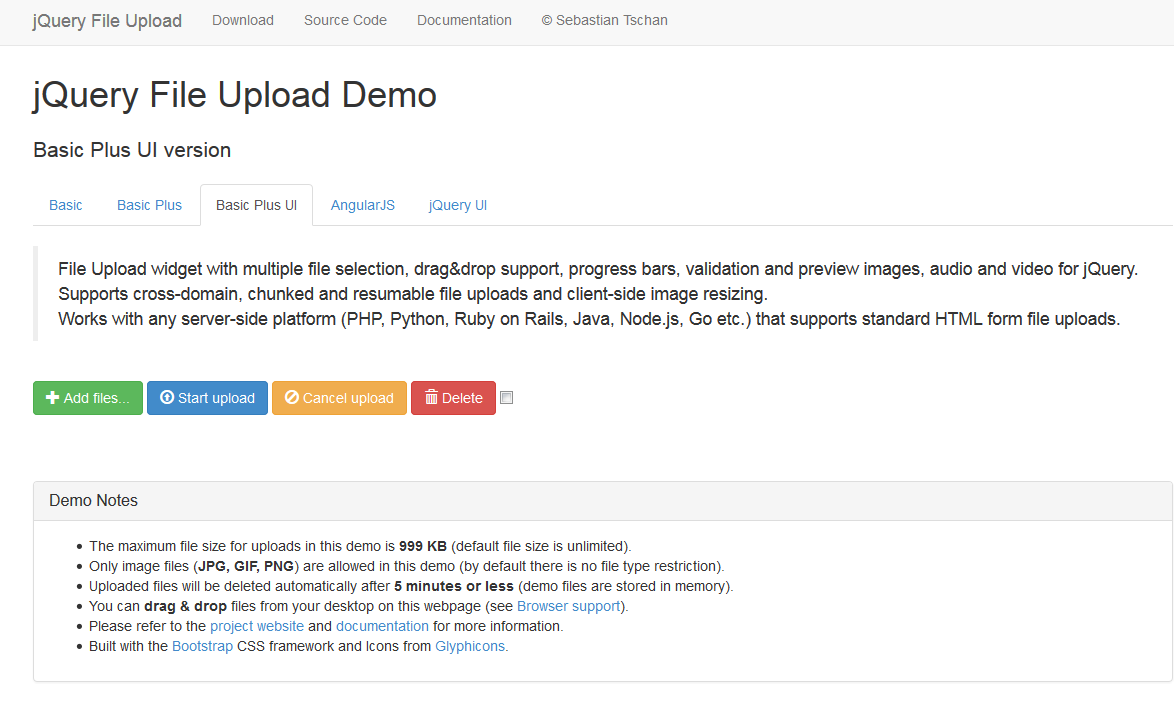Image resolution: width=1174 pixels, height=715 pixels.
Task: Toggle the select-all checkbox beside Delete
Action: click(x=507, y=398)
